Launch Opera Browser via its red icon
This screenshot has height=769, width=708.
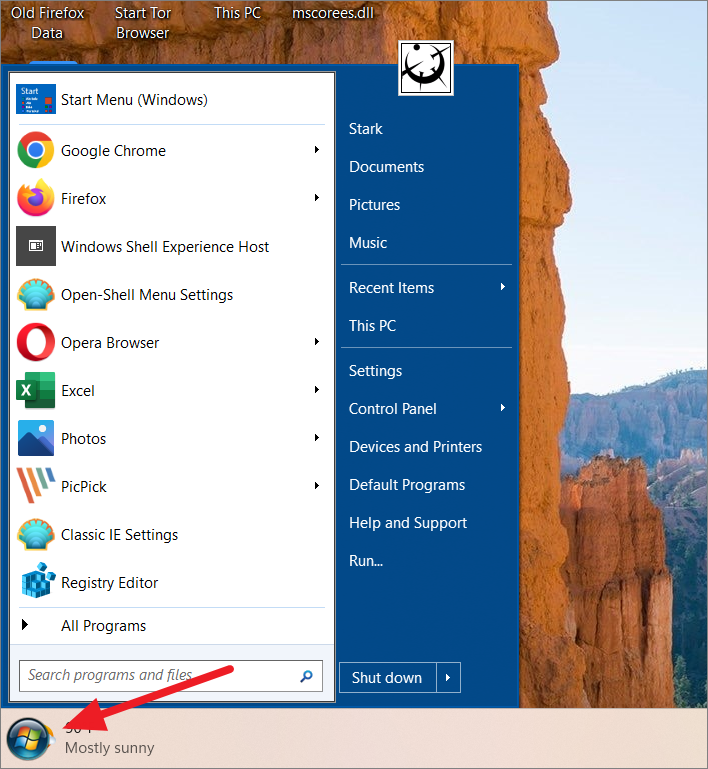tap(36, 343)
